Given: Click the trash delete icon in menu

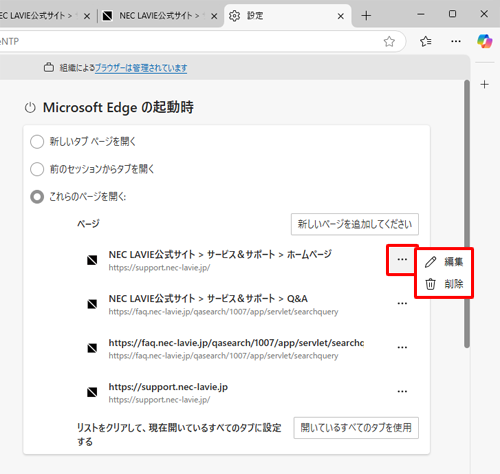Looking at the screenshot, I should pyautogui.click(x=430, y=284).
